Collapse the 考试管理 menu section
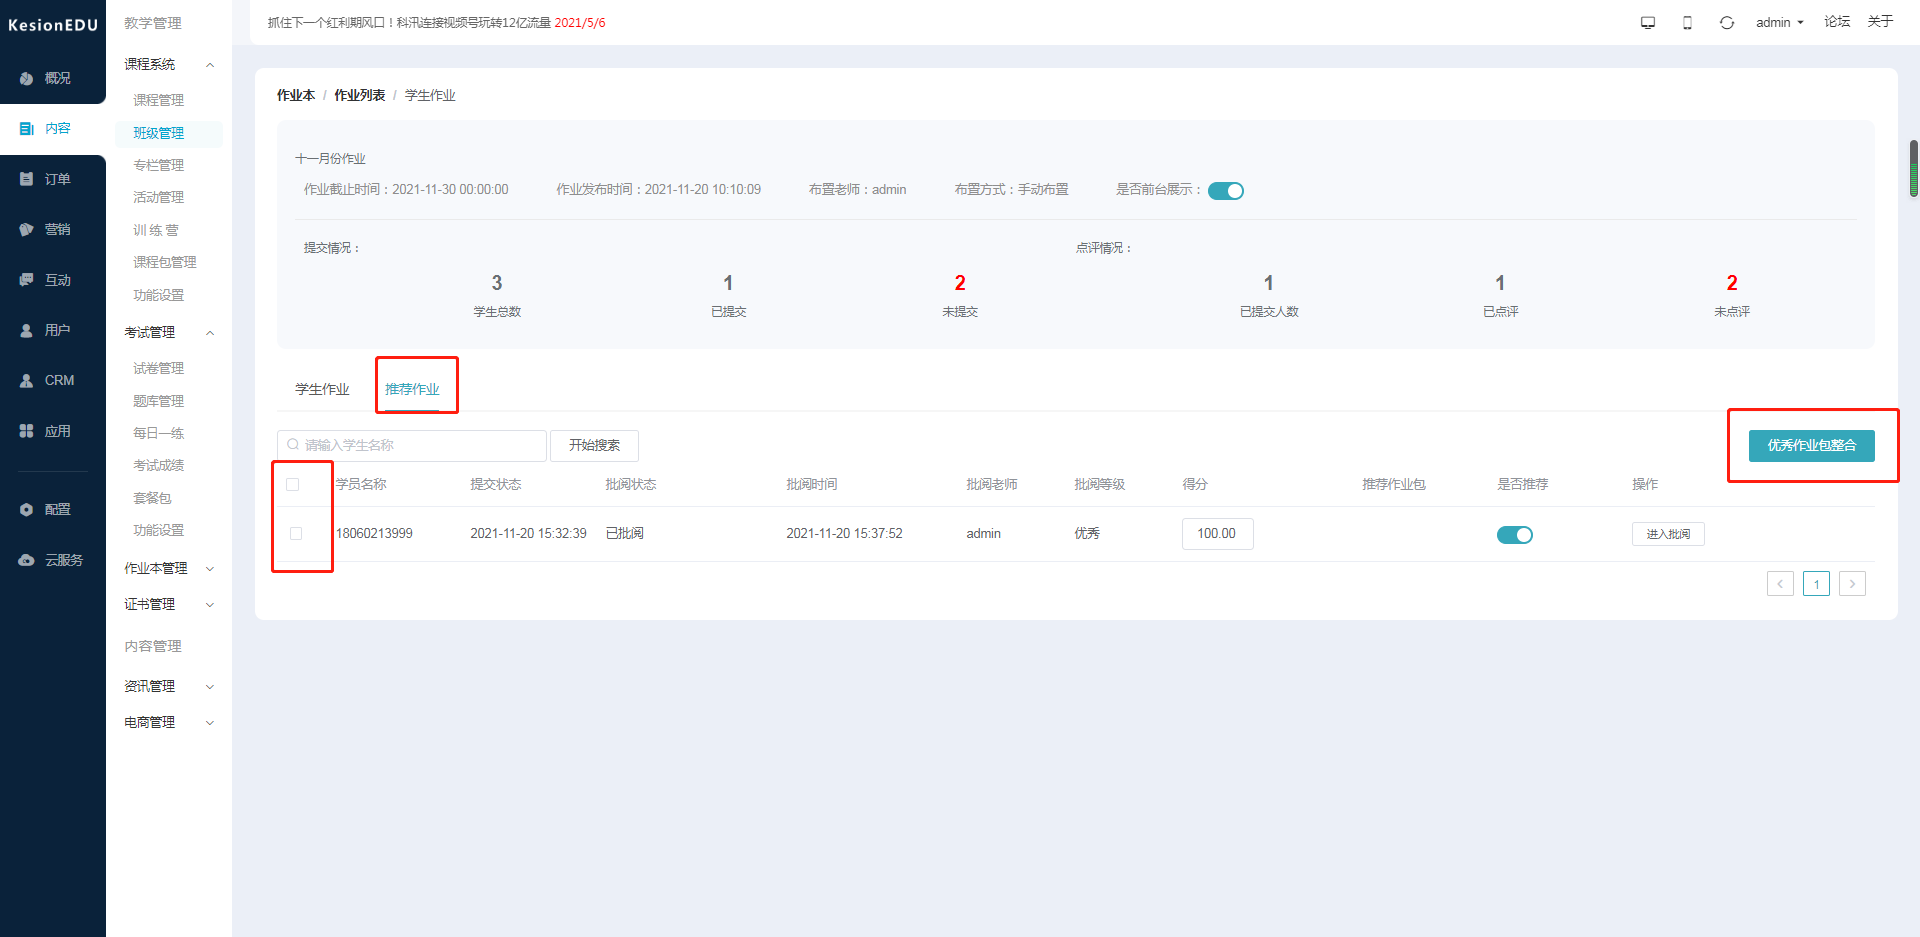 [x=210, y=333]
